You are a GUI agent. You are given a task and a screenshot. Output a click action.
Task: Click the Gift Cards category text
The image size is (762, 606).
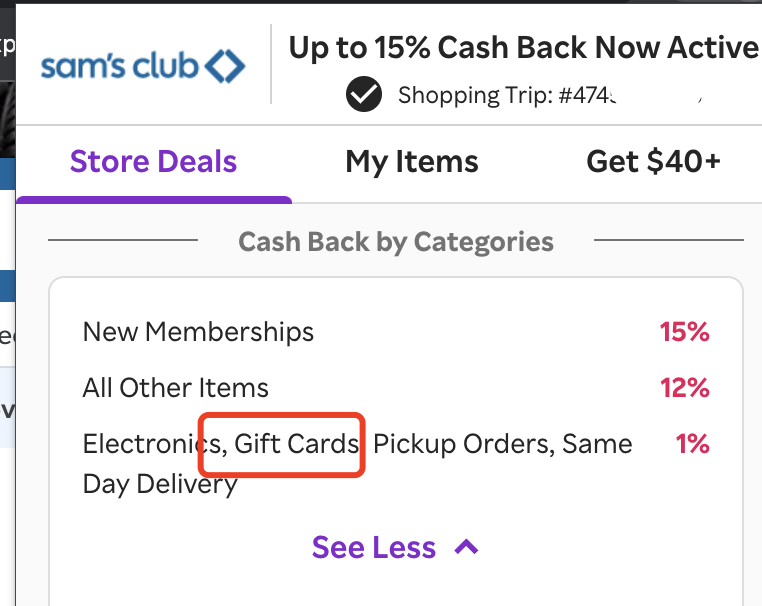pyautogui.click(x=297, y=443)
